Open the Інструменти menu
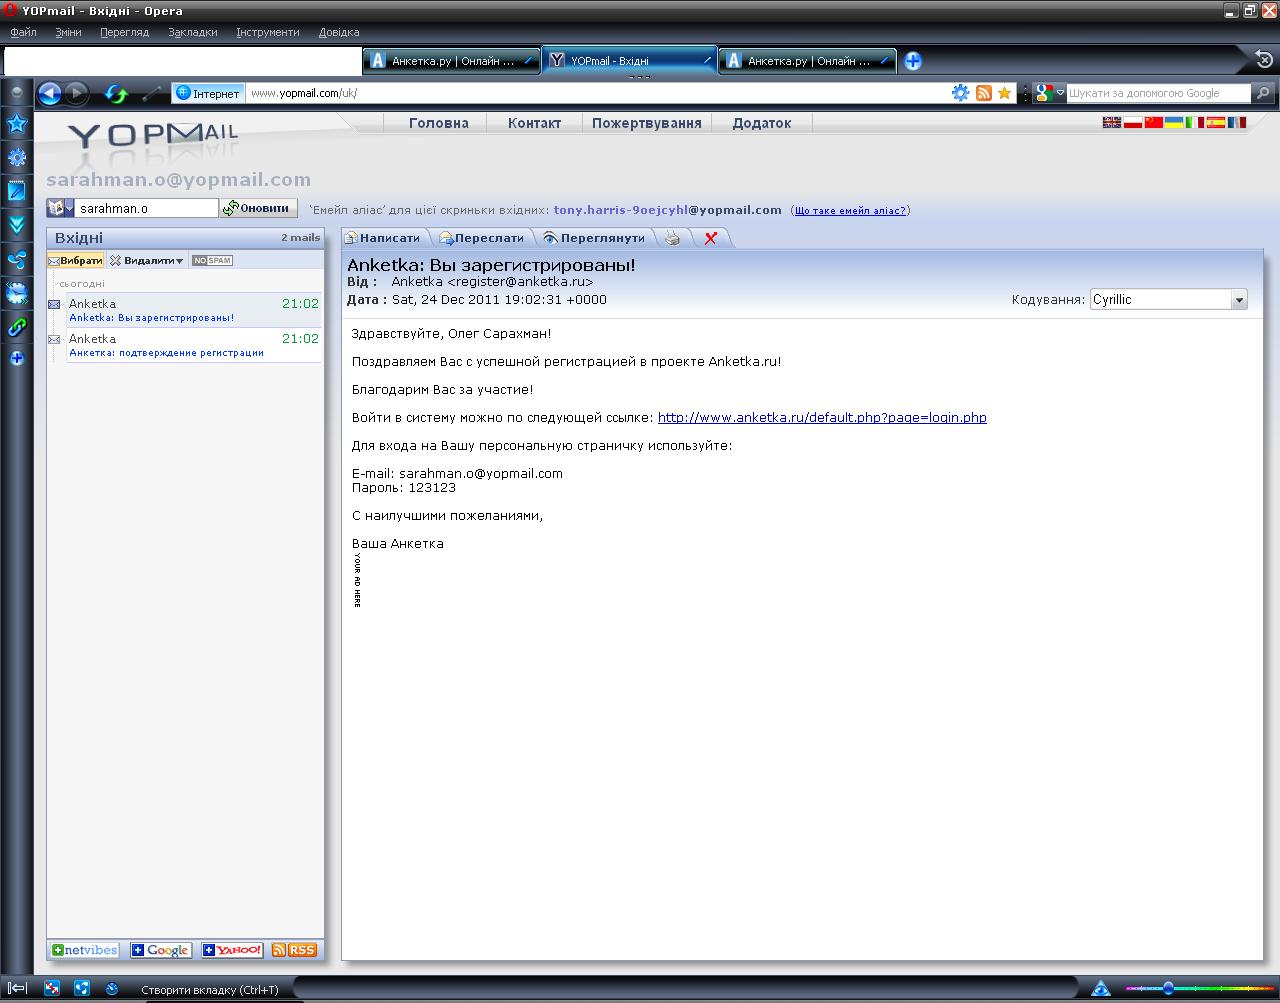 [x=268, y=32]
